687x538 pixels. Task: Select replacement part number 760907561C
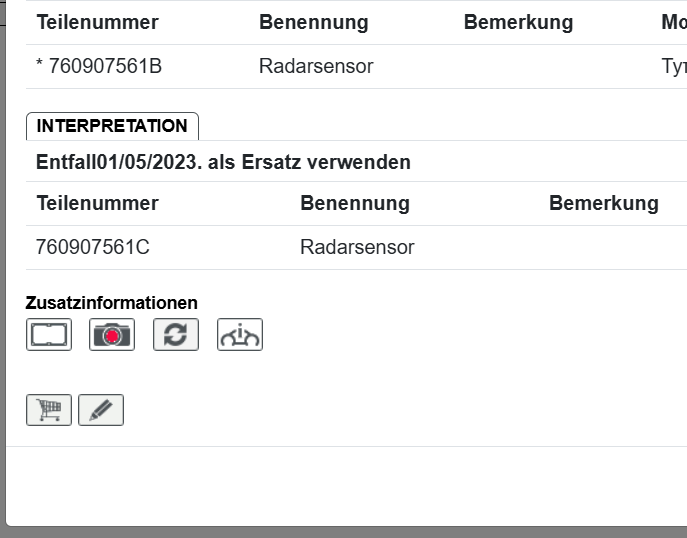pos(93,247)
